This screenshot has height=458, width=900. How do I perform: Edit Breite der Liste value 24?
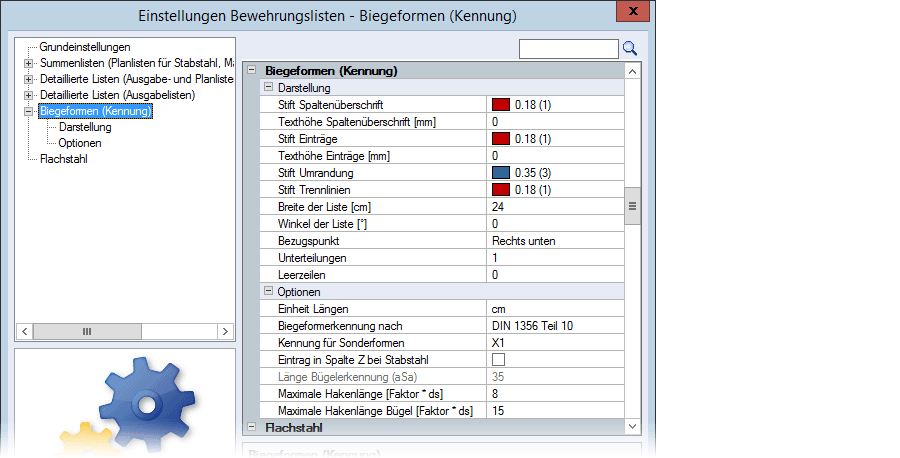(555, 207)
